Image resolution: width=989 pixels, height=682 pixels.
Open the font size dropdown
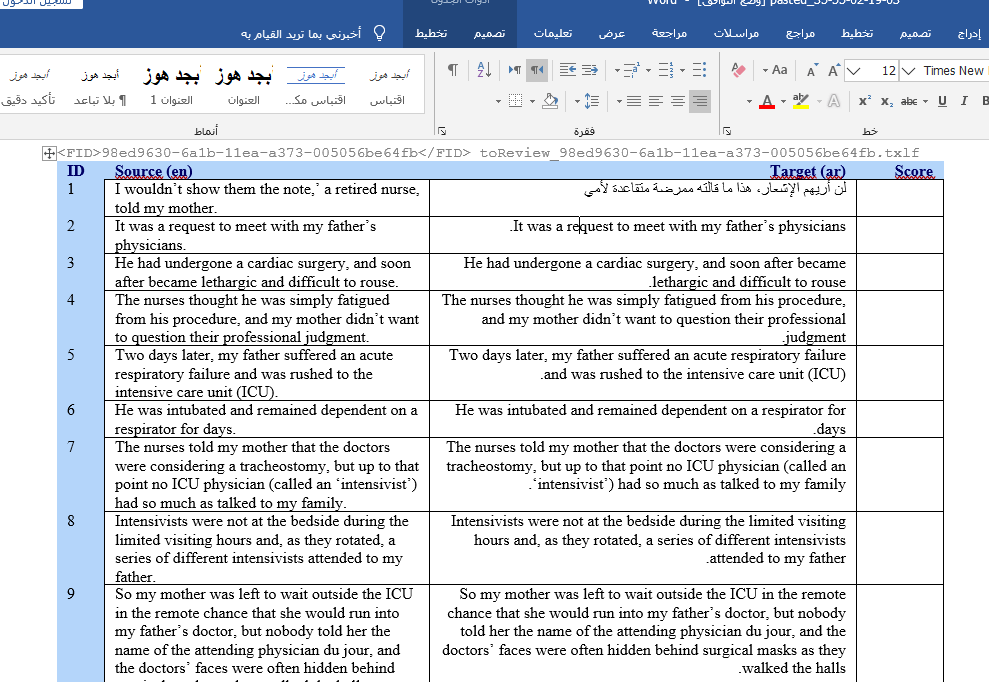pyautogui.click(x=854, y=70)
